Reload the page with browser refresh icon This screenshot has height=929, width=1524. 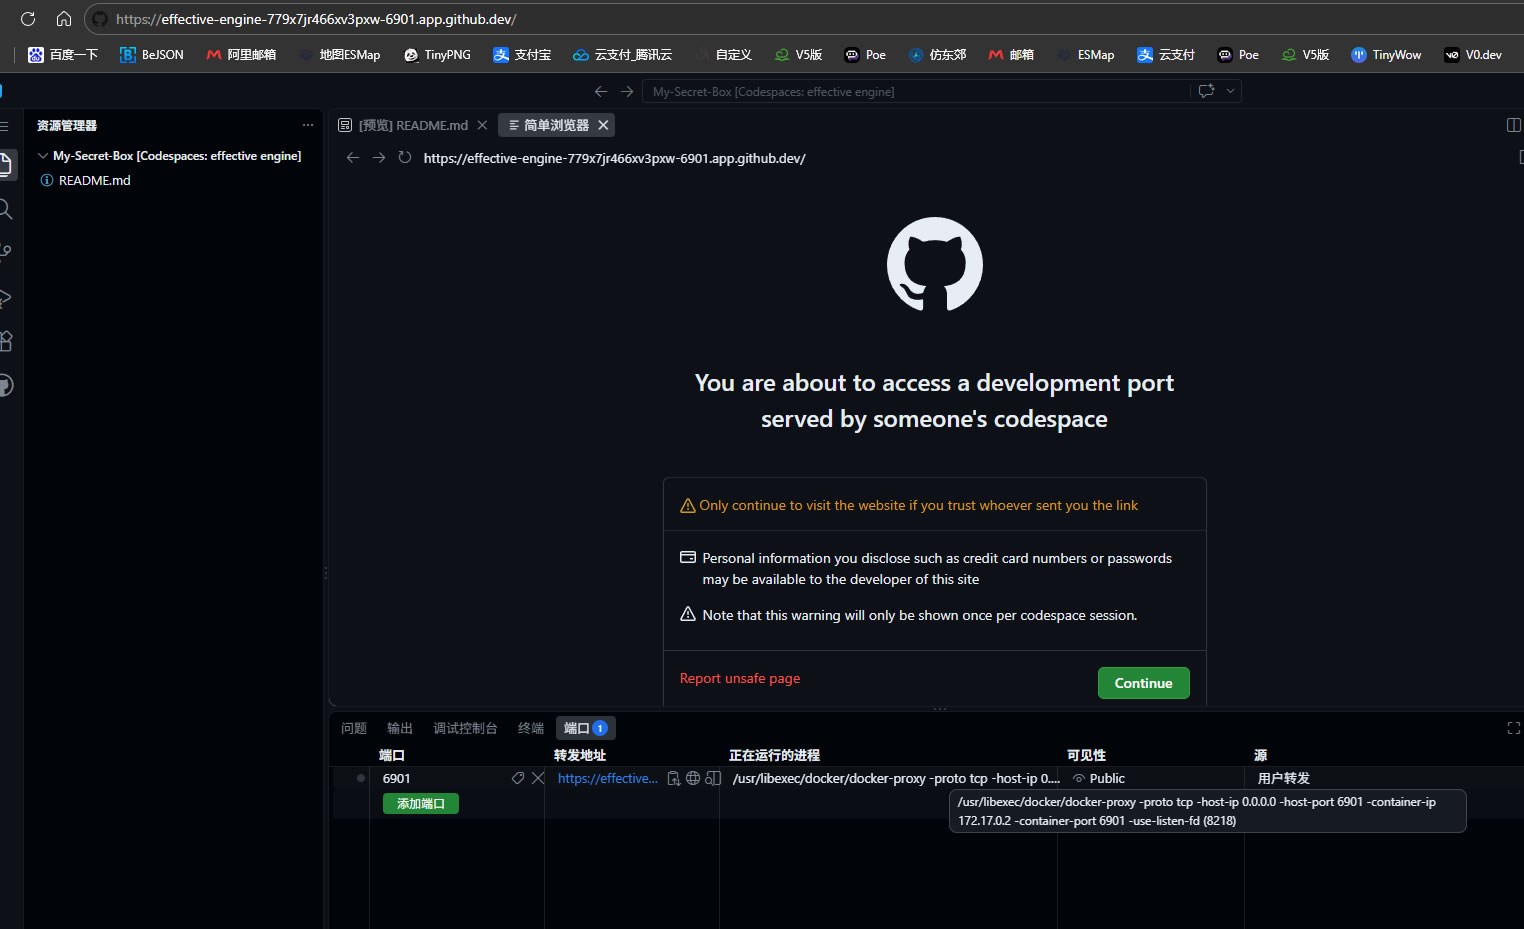pos(28,19)
